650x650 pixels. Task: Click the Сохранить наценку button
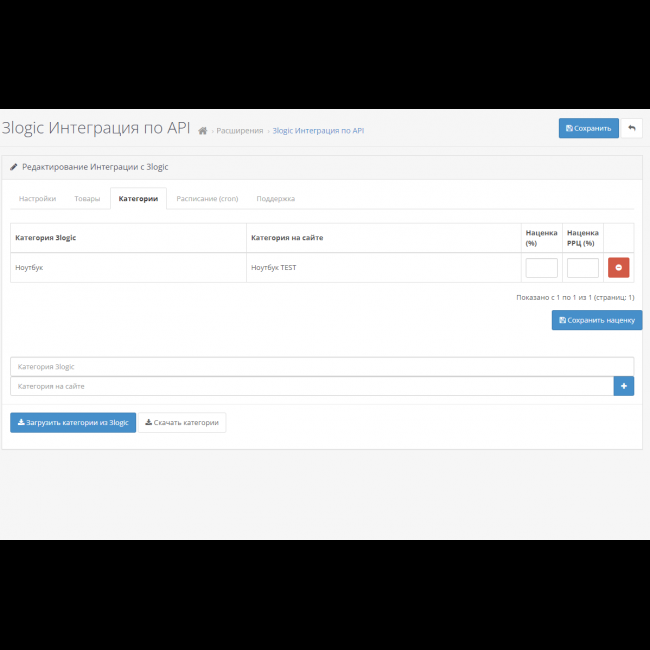pos(596,320)
